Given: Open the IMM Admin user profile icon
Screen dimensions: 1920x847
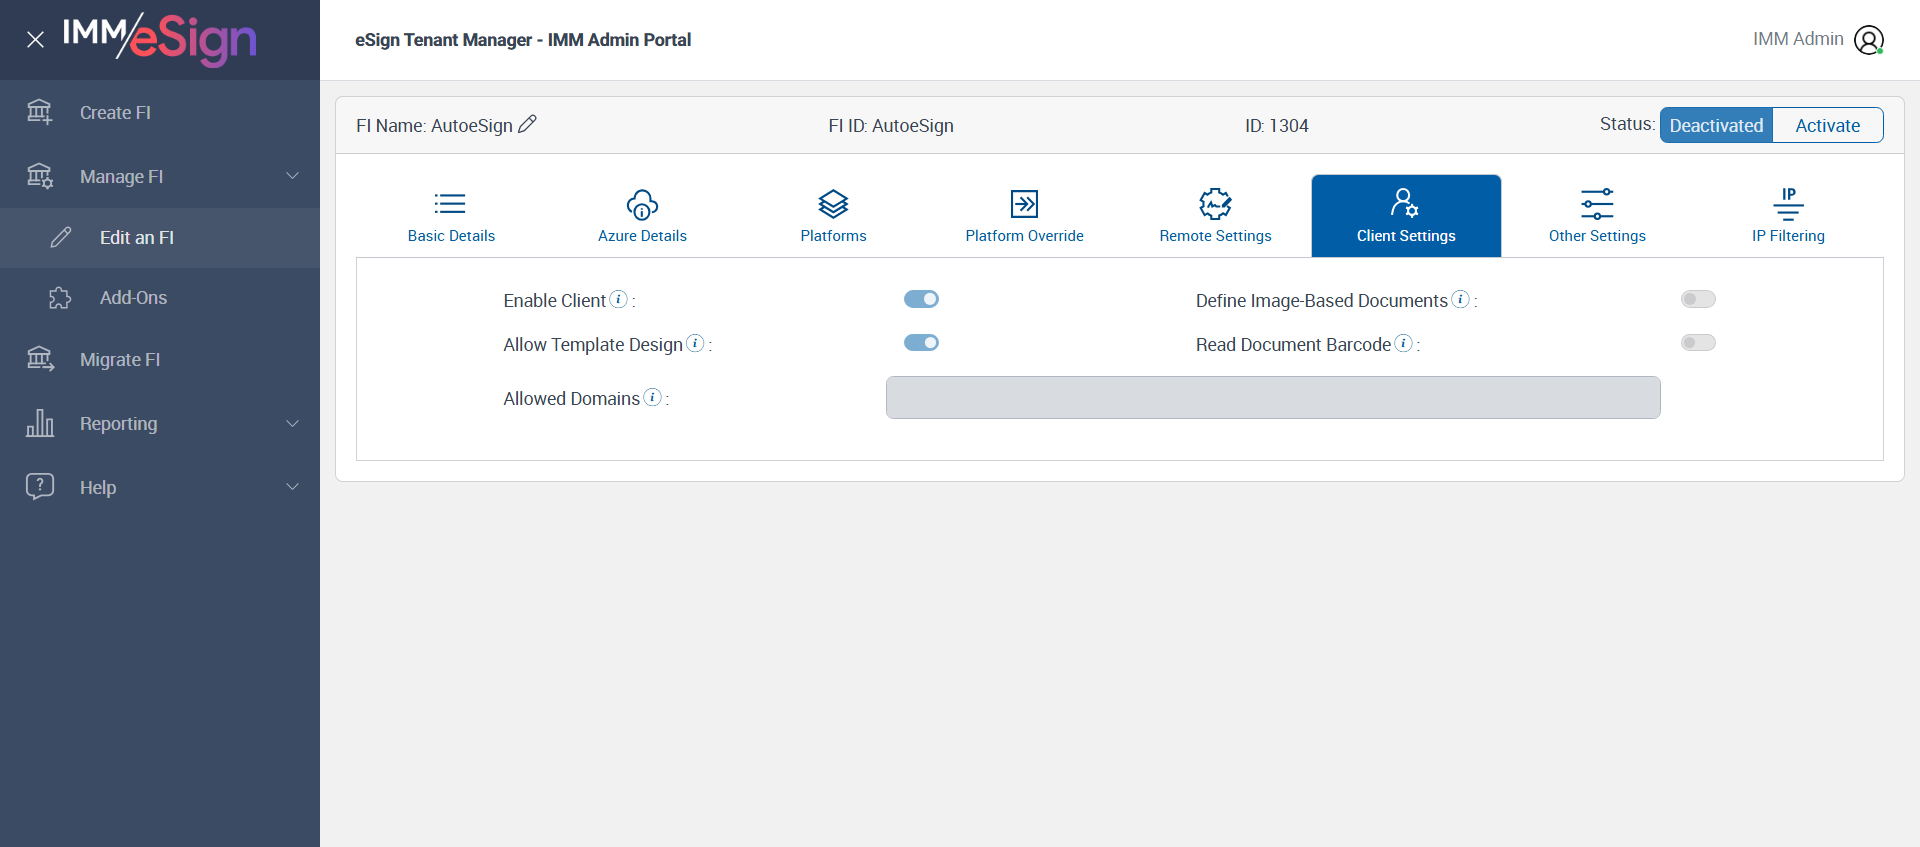Looking at the screenshot, I should [x=1869, y=40].
